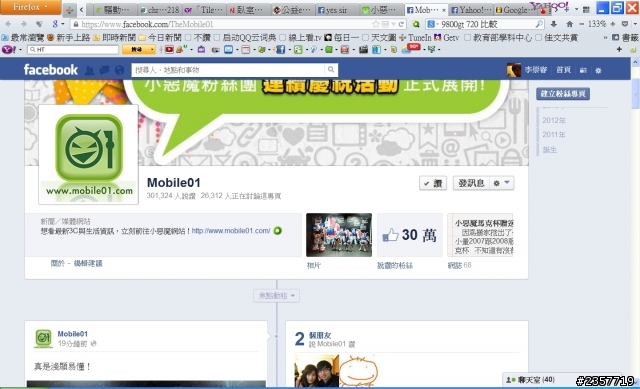The image size is (640, 389).
Task: Click the Facebook search magnifier button
Action: [x=331, y=70]
